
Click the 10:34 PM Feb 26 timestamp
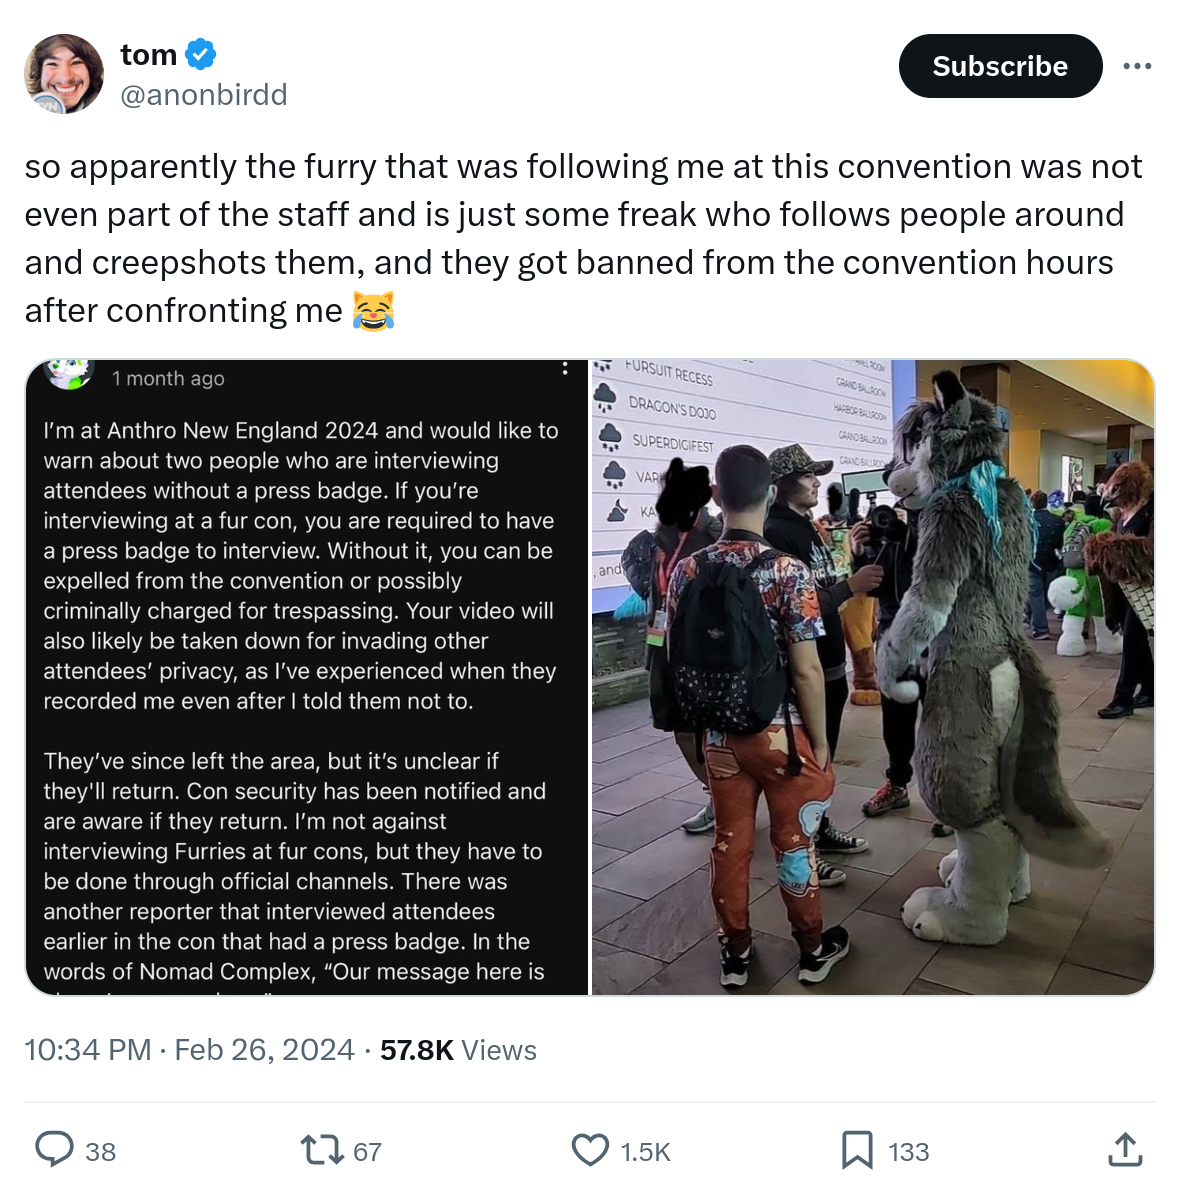click(189, 1050)
